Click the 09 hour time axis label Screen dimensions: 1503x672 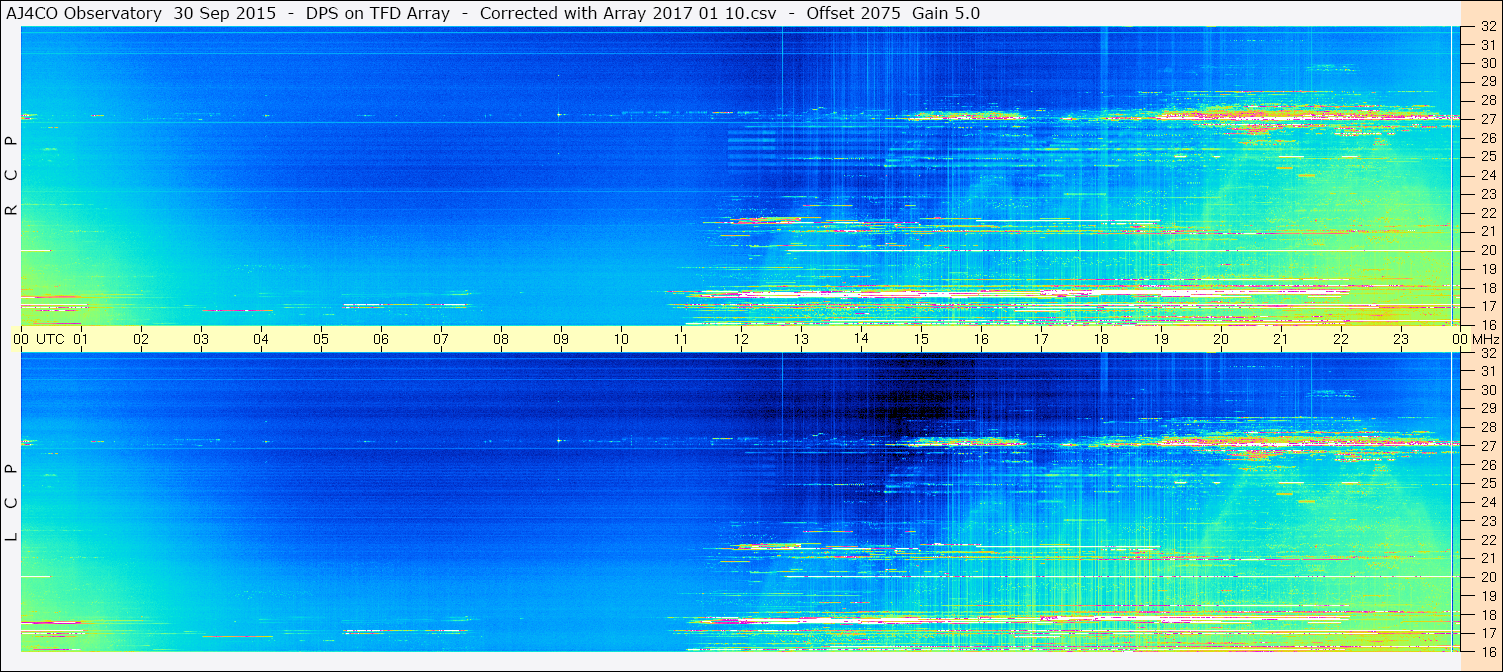pos(561,339)
